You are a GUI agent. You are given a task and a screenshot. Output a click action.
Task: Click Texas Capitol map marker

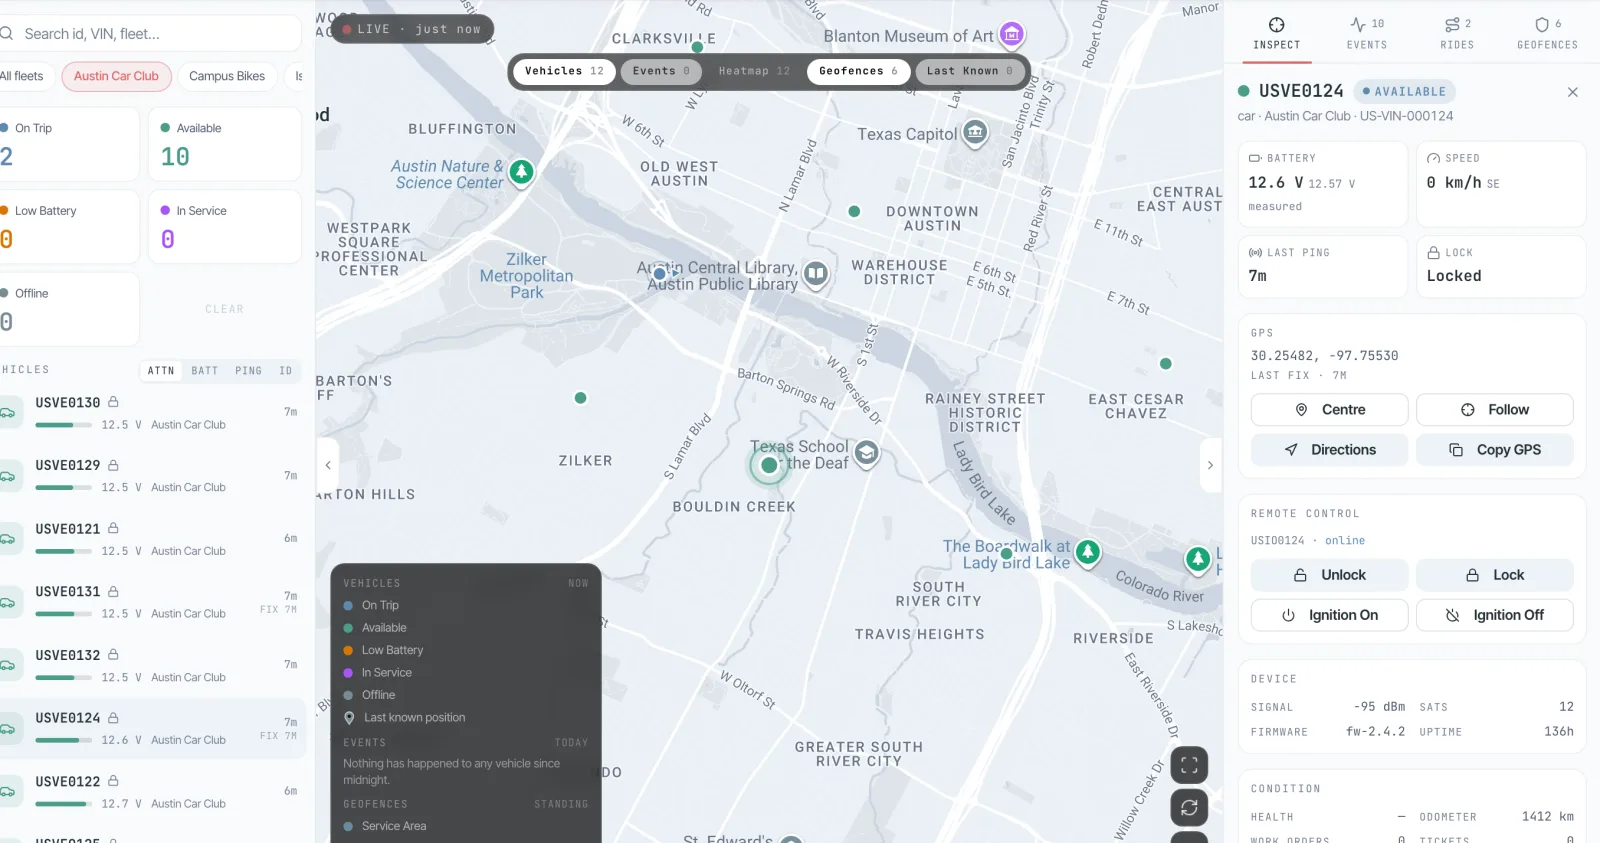pos(975,132)
